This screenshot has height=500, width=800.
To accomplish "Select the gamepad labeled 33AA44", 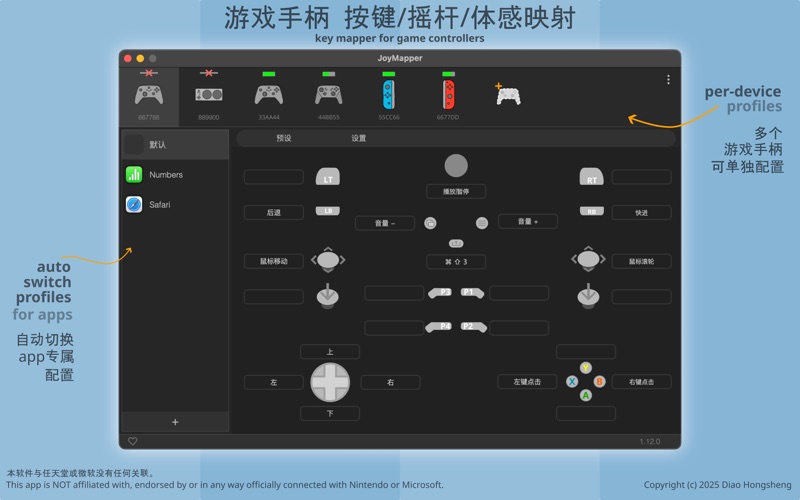I will 269,97.
